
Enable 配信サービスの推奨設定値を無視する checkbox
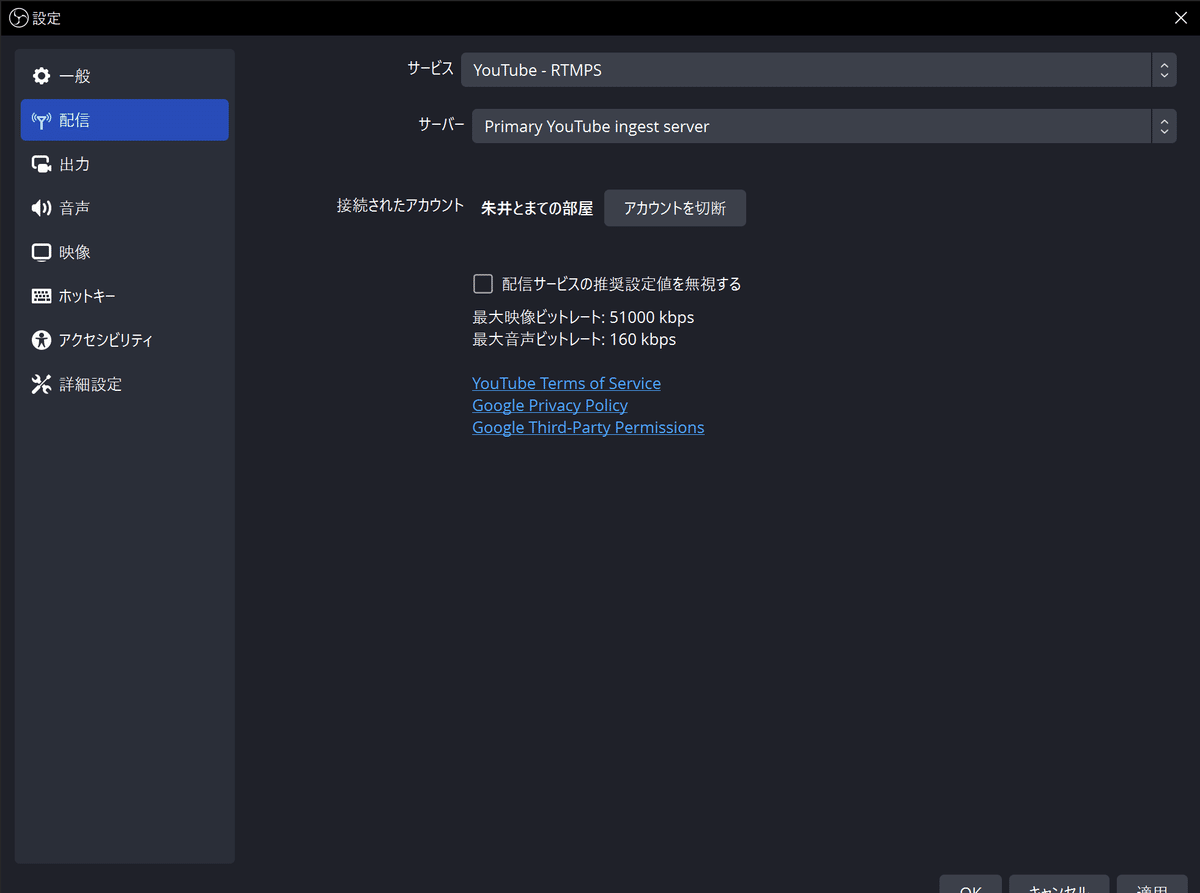click(x=483, y=284)
